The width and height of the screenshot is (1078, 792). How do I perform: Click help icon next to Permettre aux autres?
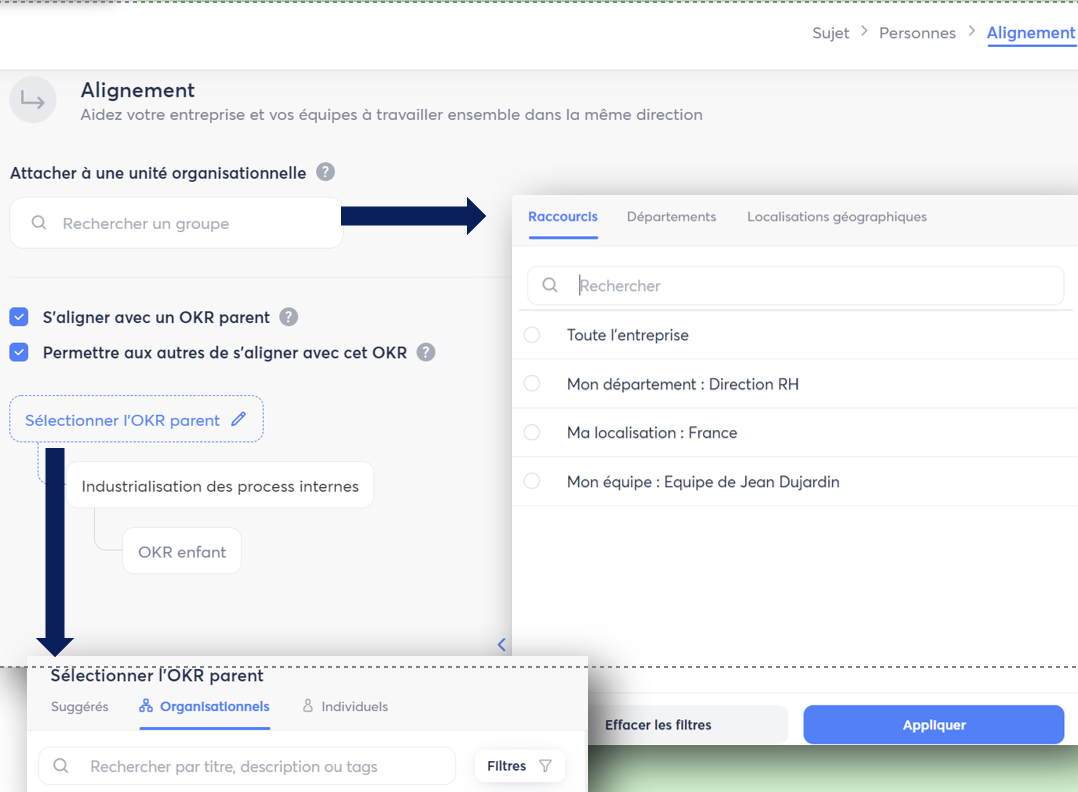(x=426, y=352)
